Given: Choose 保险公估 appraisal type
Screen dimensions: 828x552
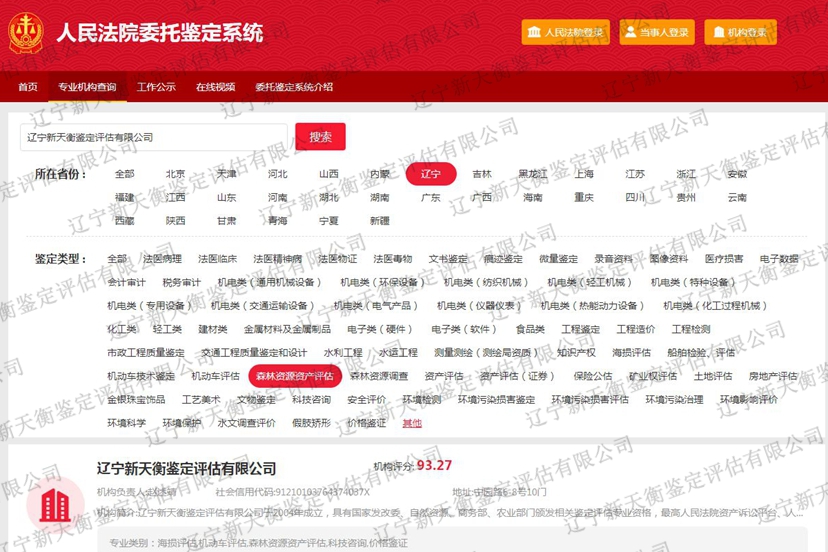Looking at the screenshot, I should [593, 376].
